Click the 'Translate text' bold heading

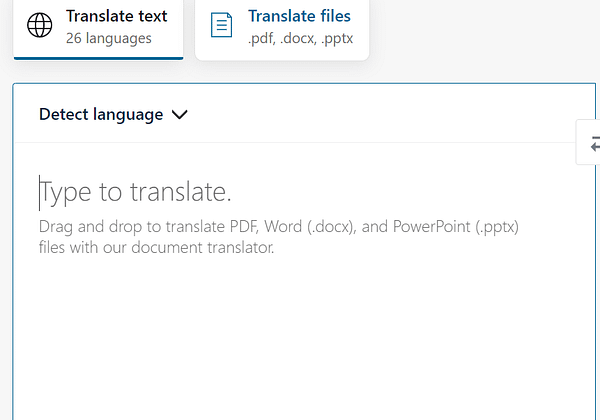point(116,16)
